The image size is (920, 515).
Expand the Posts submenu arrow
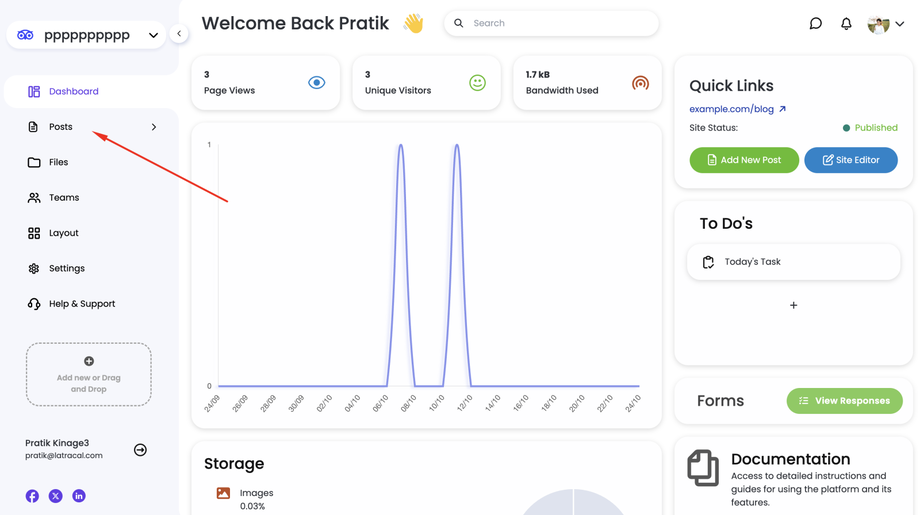[154, 127]
